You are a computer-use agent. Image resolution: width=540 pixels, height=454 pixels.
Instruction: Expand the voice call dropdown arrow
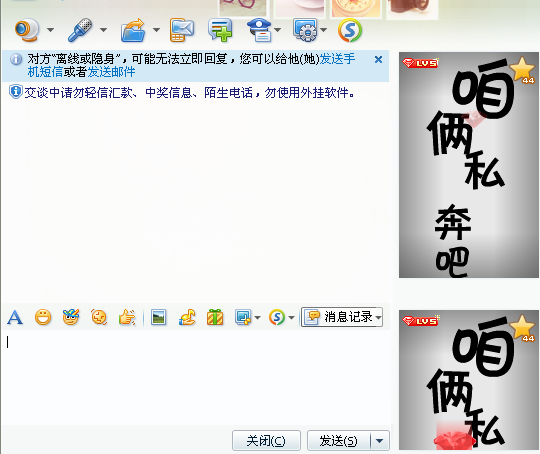(103, 30)
